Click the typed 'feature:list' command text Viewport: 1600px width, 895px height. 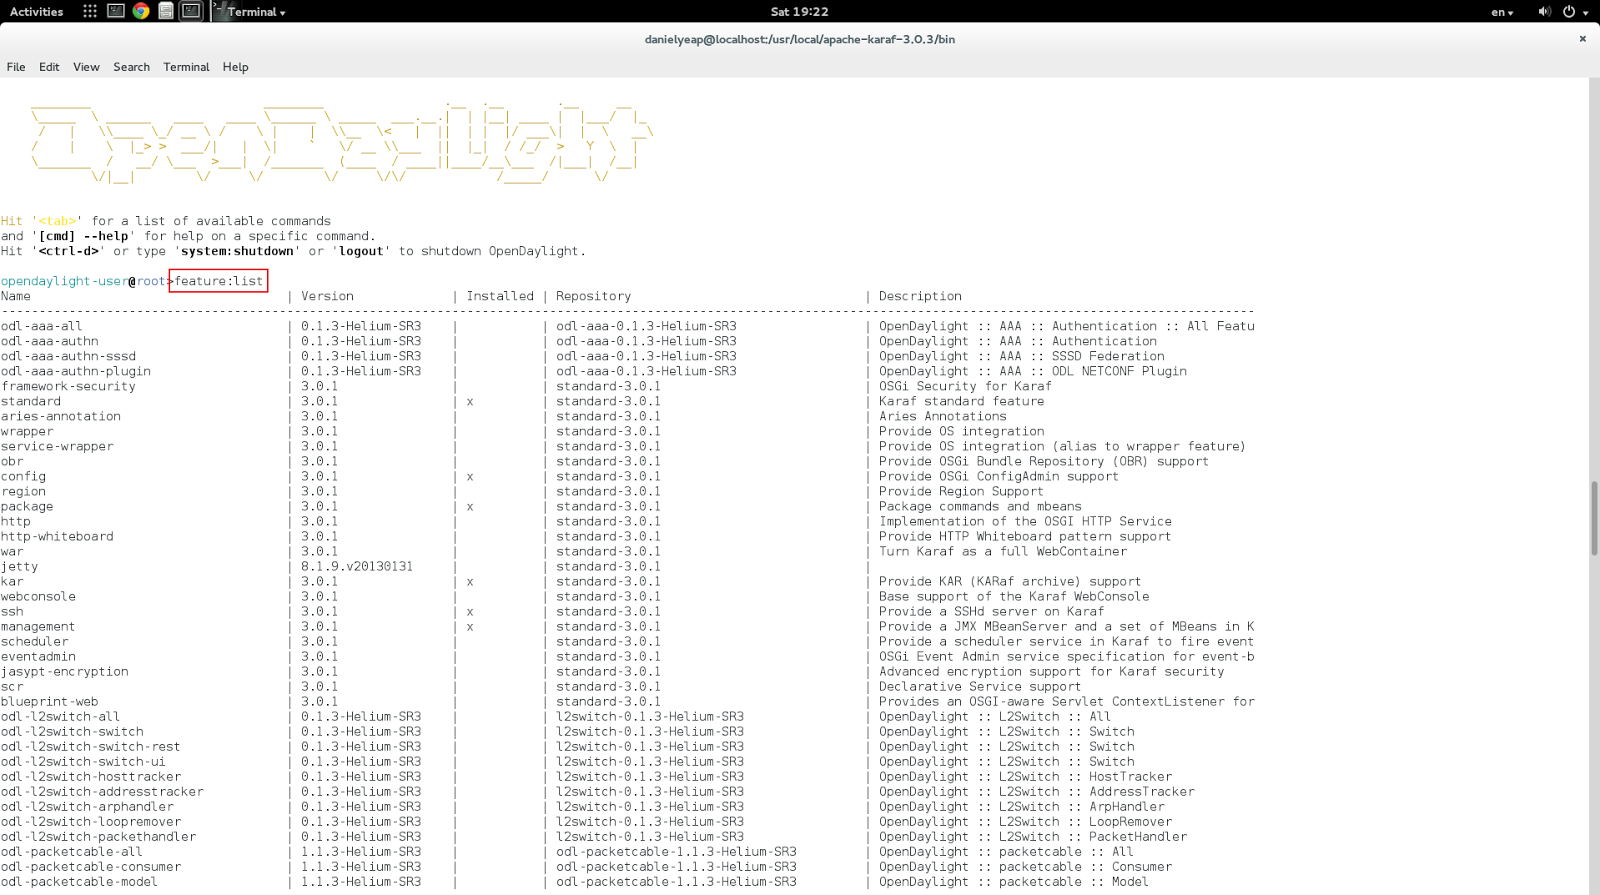[x=219, y=281]
